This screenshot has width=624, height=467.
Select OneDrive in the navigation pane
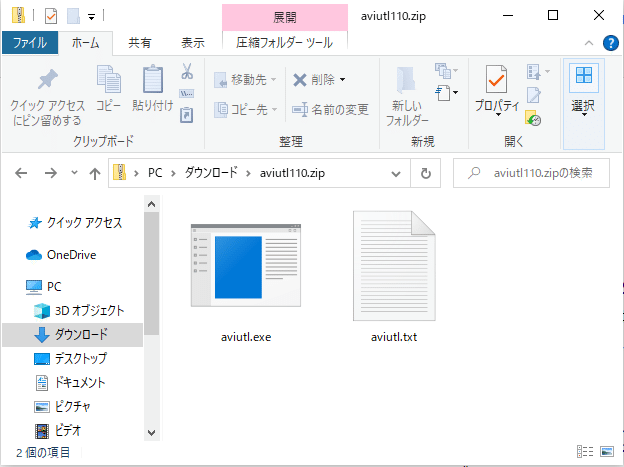click(61, 255)
